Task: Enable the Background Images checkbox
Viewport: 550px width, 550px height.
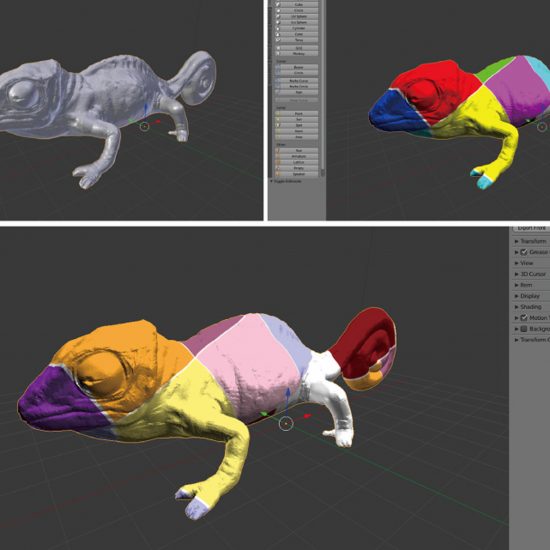Action: (x=524, y=329)
